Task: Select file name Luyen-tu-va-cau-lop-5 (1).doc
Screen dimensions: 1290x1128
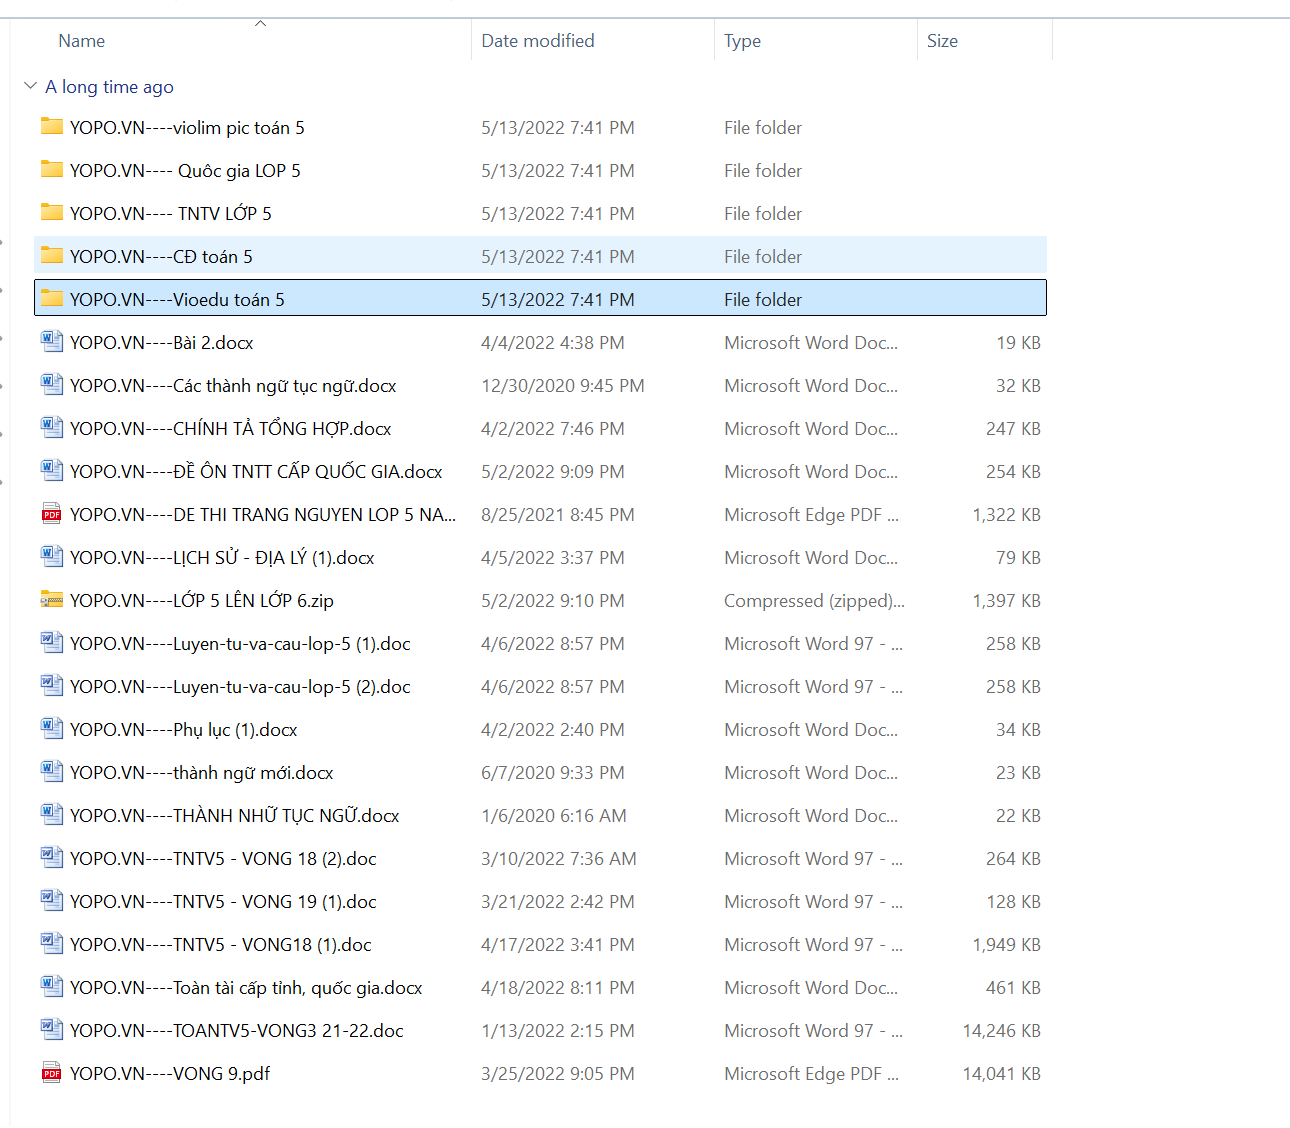Action: 292,644
